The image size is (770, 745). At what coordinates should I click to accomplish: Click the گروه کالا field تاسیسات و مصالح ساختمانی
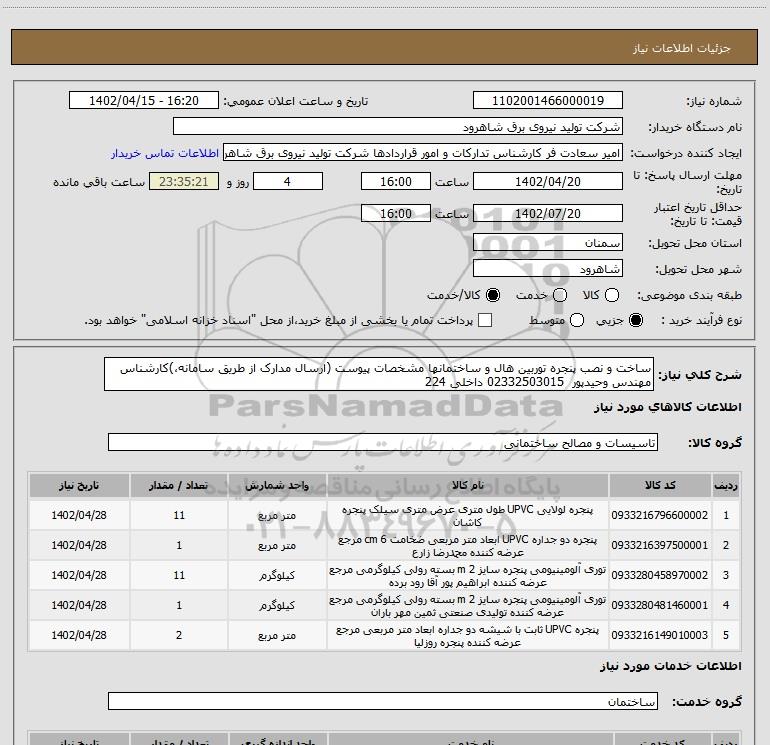383,442
